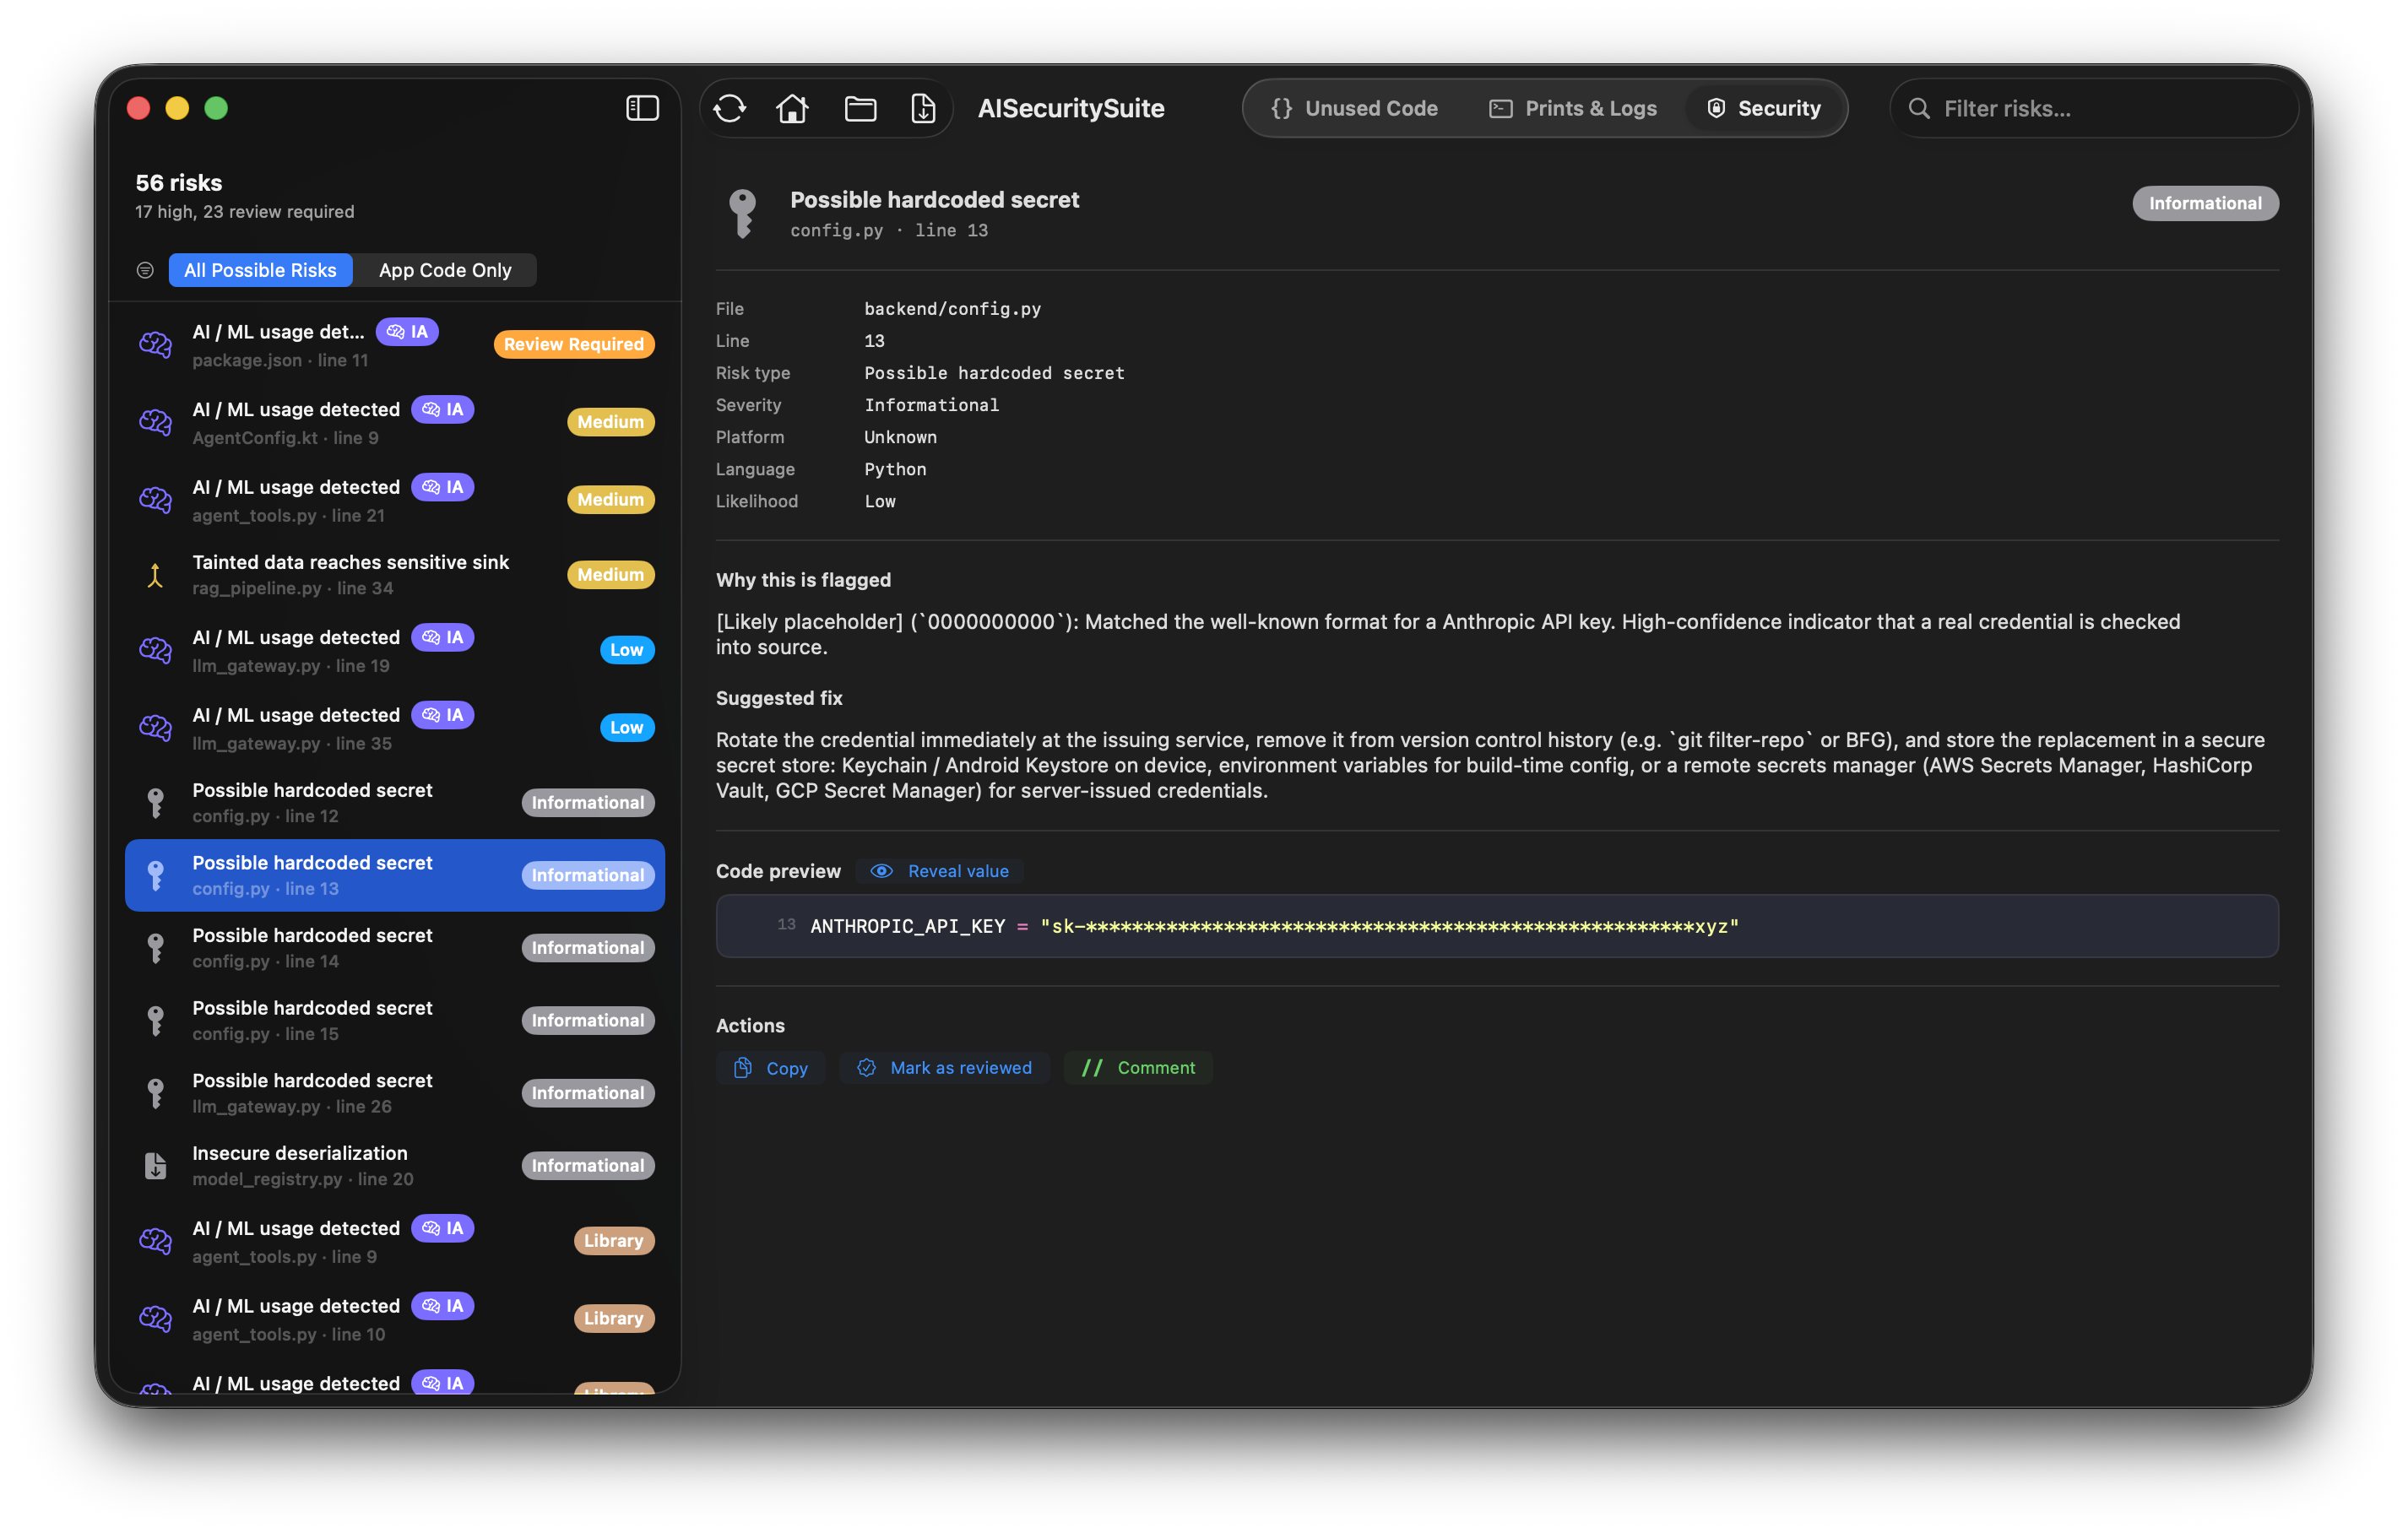Click macOS yellow minimize window button
This screenshot has width=2408, height=1533.
coord(177,108)
